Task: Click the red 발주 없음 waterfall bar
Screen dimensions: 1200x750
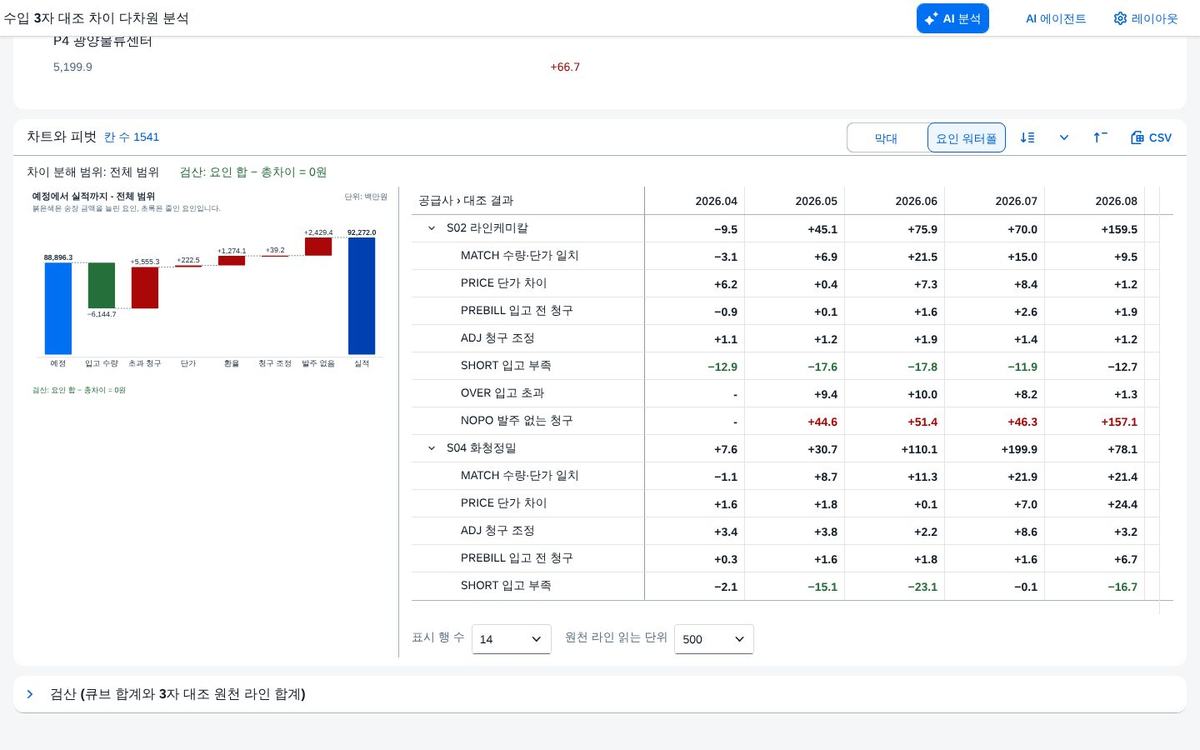Action: tap(318, 246)
